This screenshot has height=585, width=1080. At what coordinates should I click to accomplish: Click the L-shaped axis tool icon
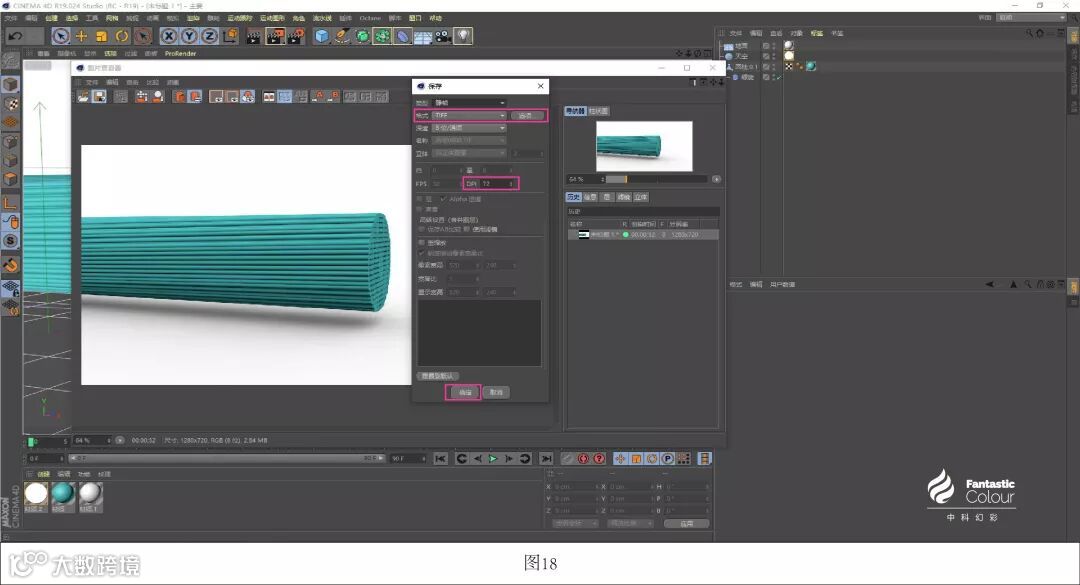(10, 203)
